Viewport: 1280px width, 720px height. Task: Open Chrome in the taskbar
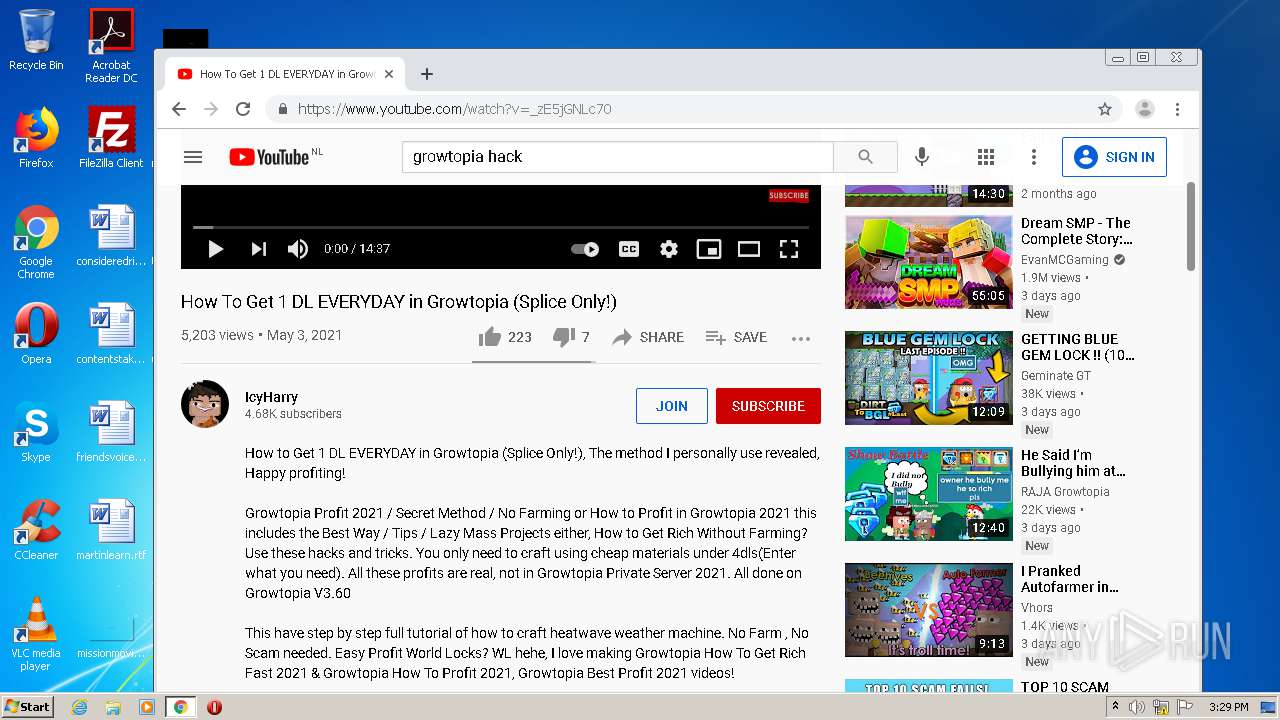coord(180,707)
